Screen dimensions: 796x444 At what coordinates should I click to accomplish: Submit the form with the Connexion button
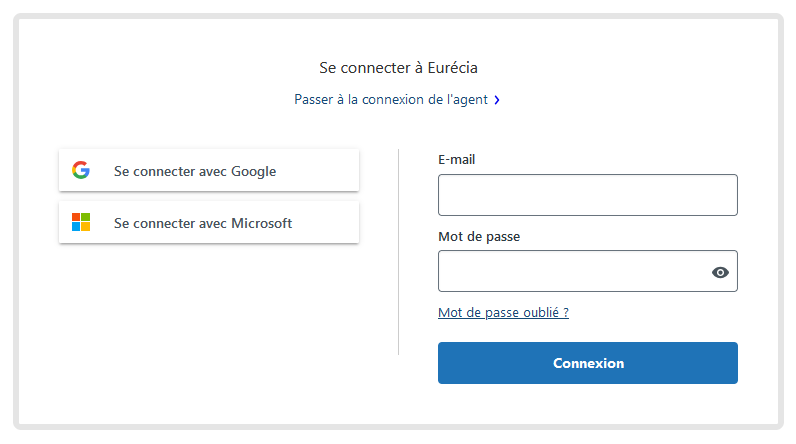pos(588,363)
